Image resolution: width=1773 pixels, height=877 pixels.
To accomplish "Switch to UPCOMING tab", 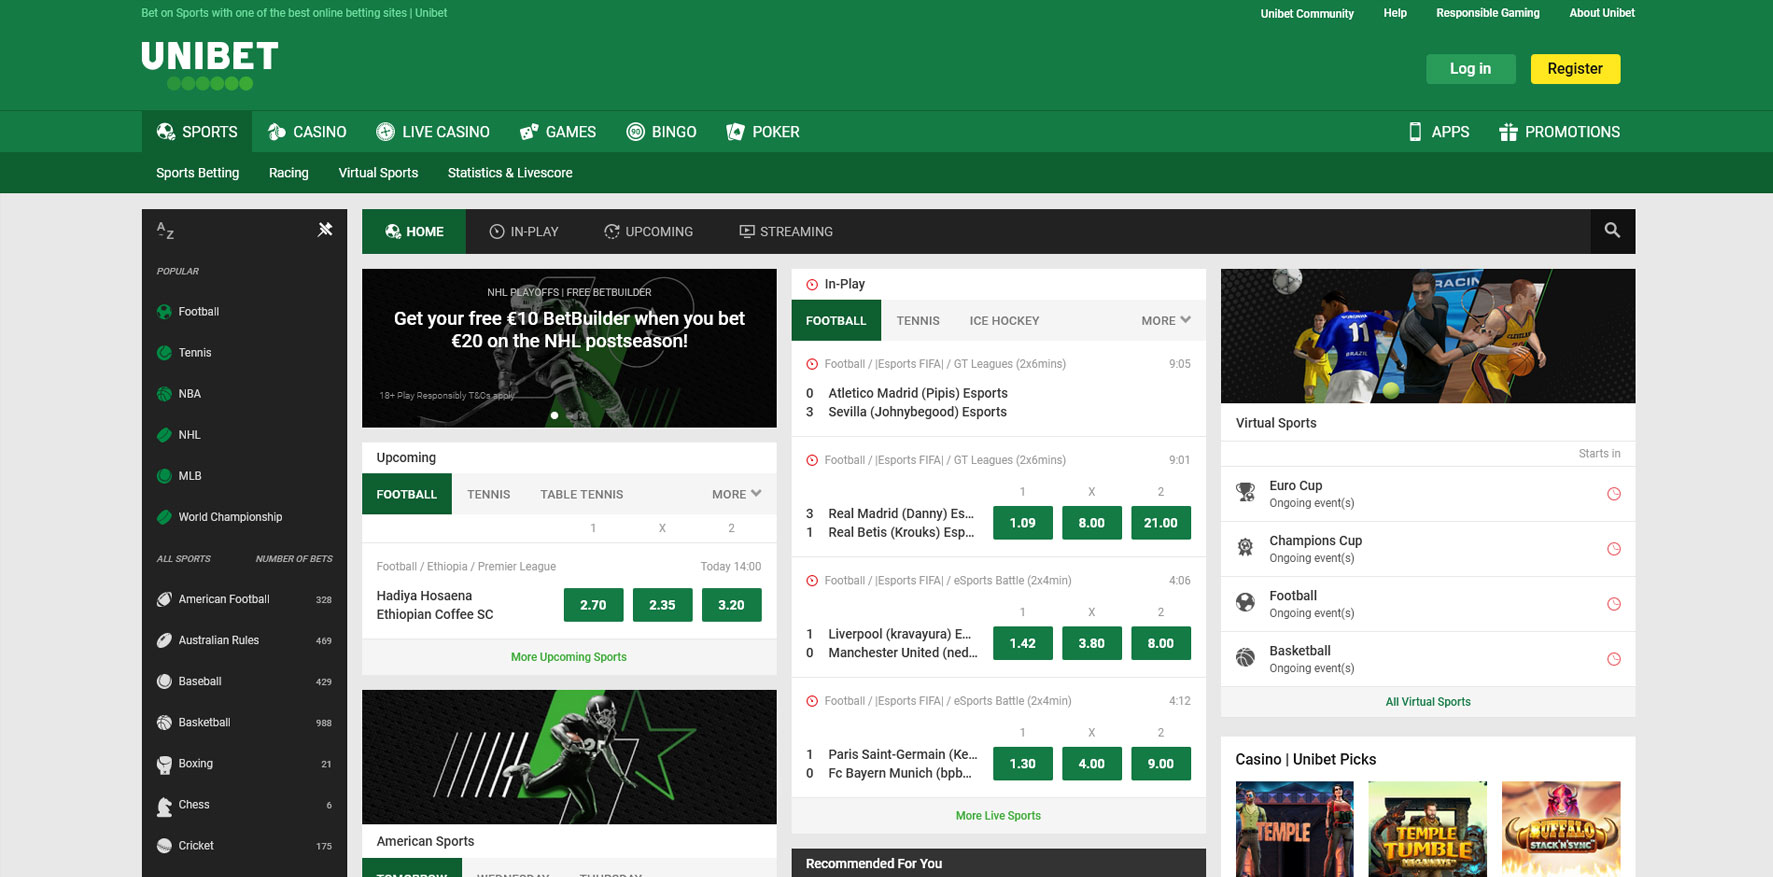I will tap(648, 231).
